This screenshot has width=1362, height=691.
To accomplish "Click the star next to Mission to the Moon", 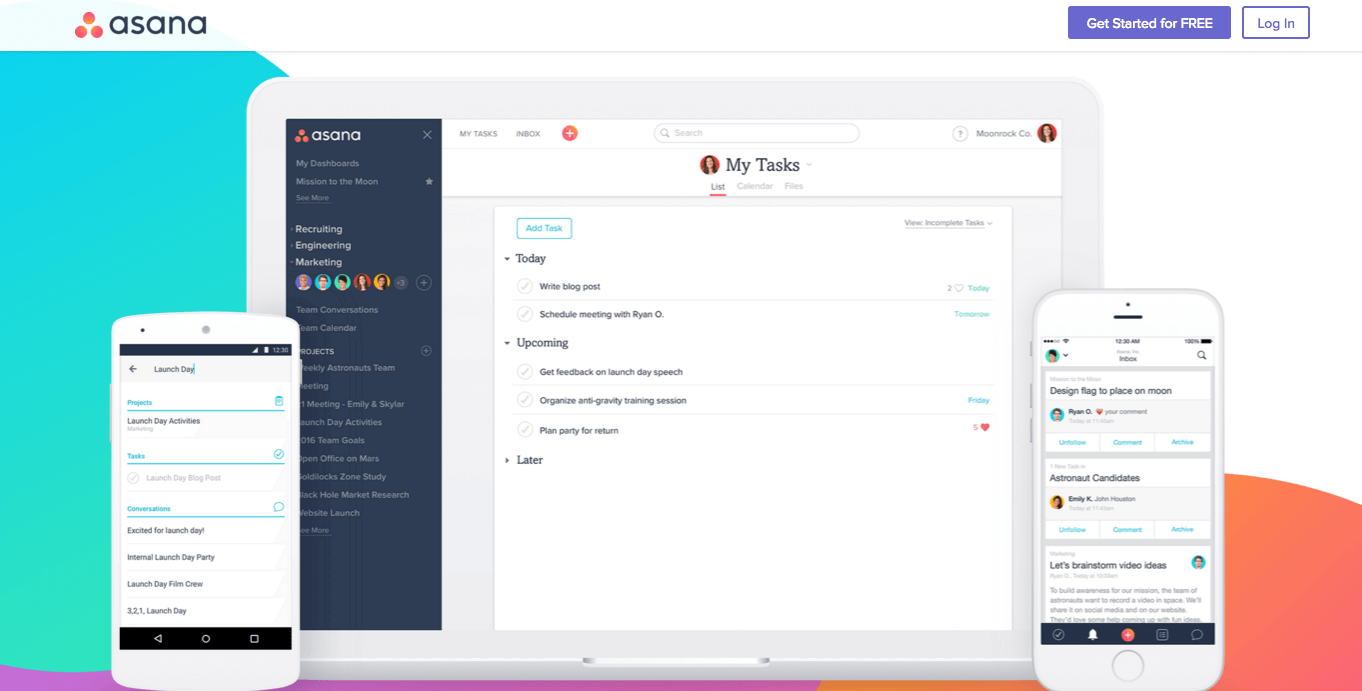I will [x=429, y=182].
